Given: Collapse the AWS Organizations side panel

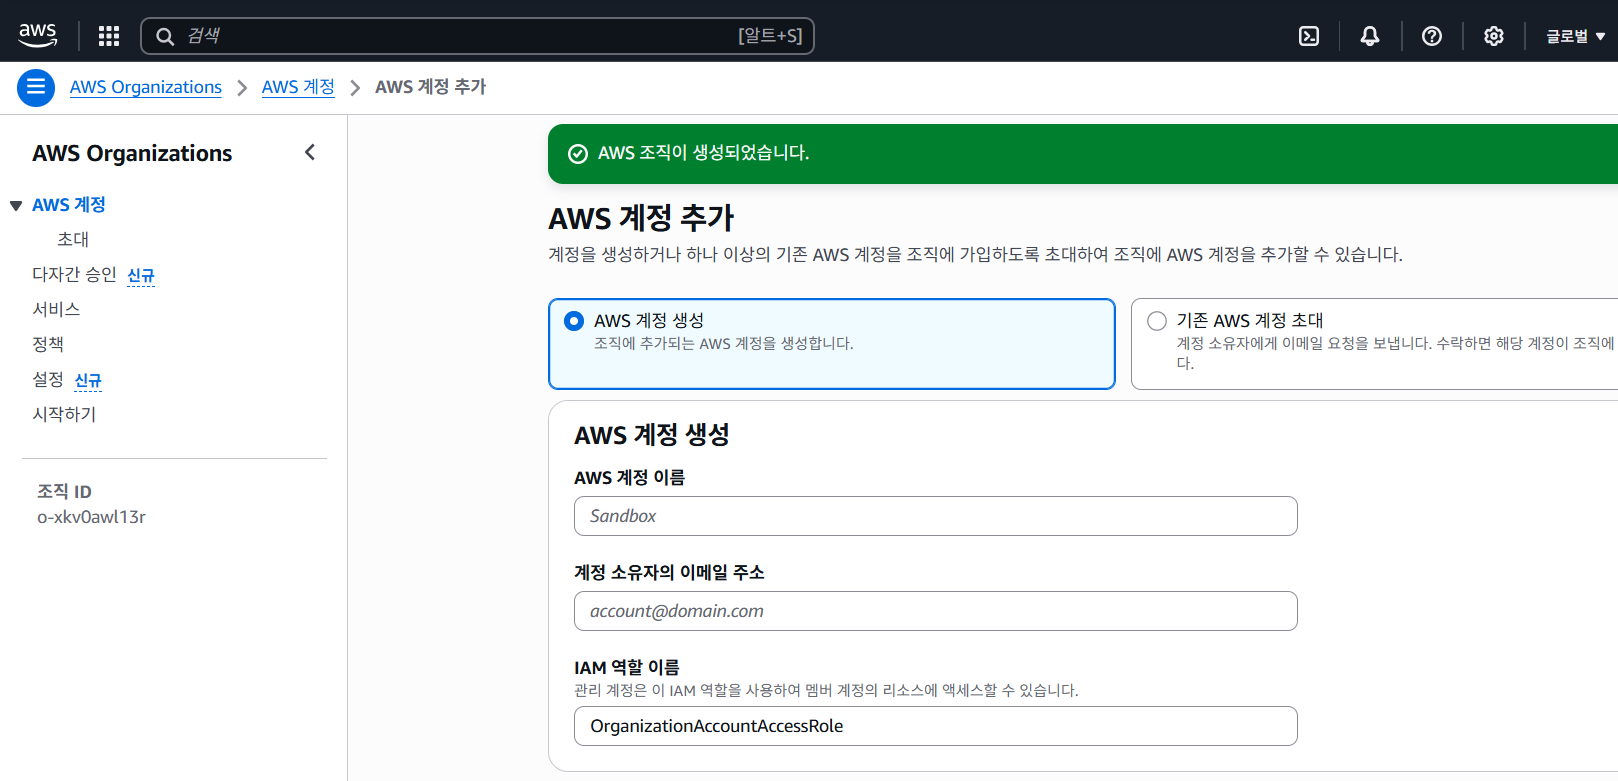Looking at the screenshot, I should click(310, 152).
